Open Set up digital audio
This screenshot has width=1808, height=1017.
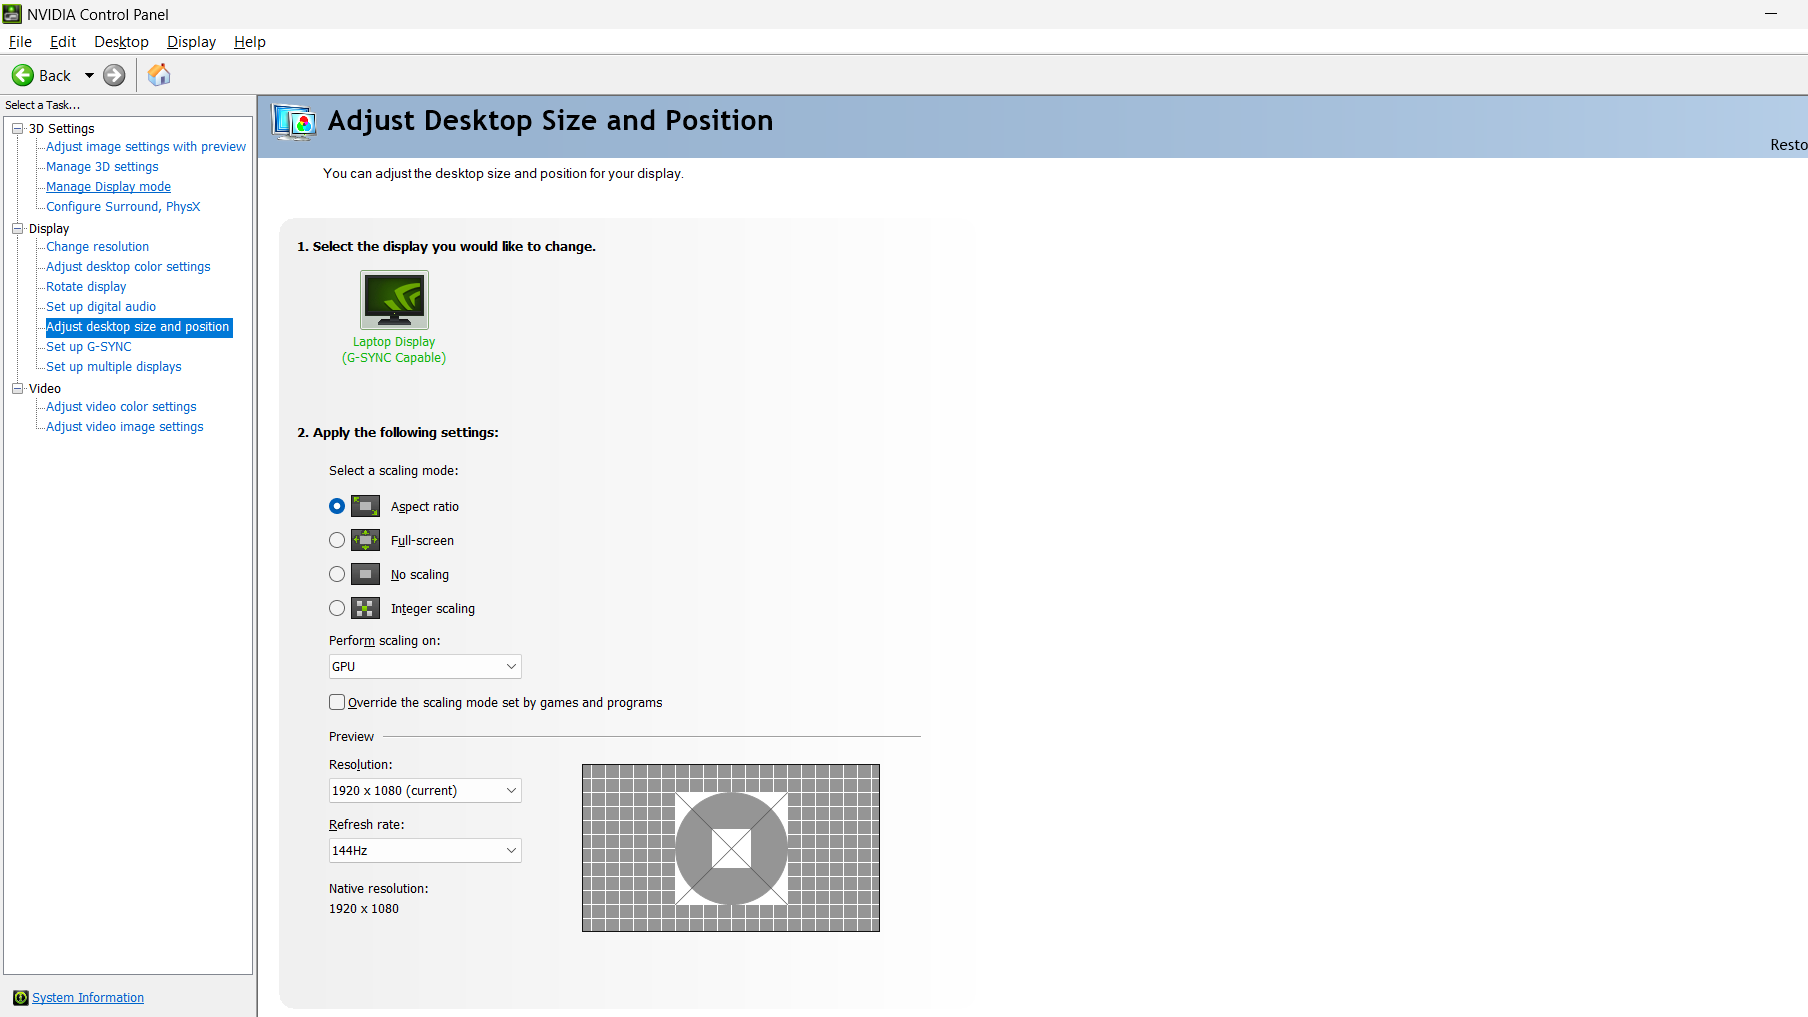pos(101,307)
